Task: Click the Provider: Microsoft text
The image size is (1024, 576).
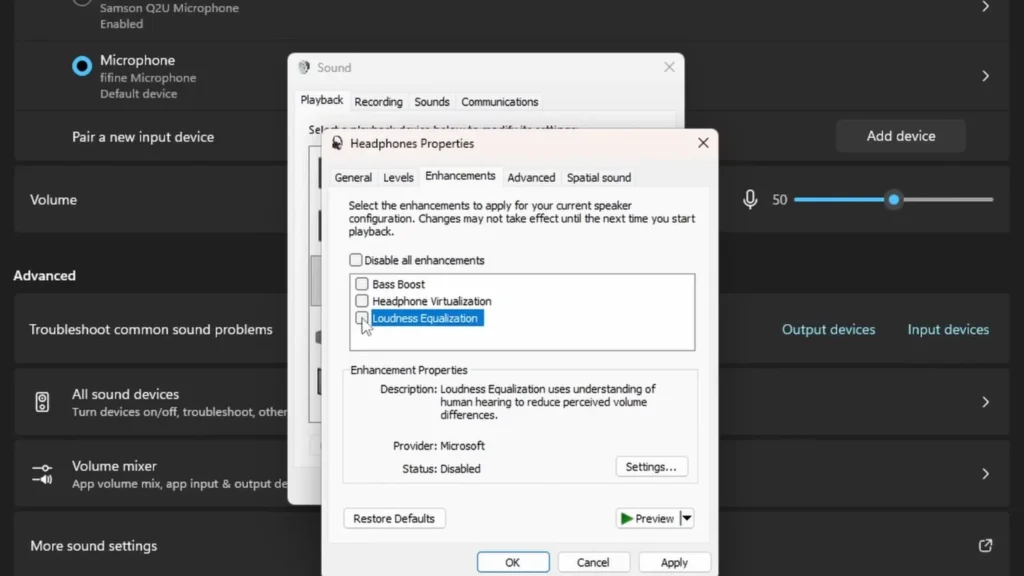Action: 439,446
